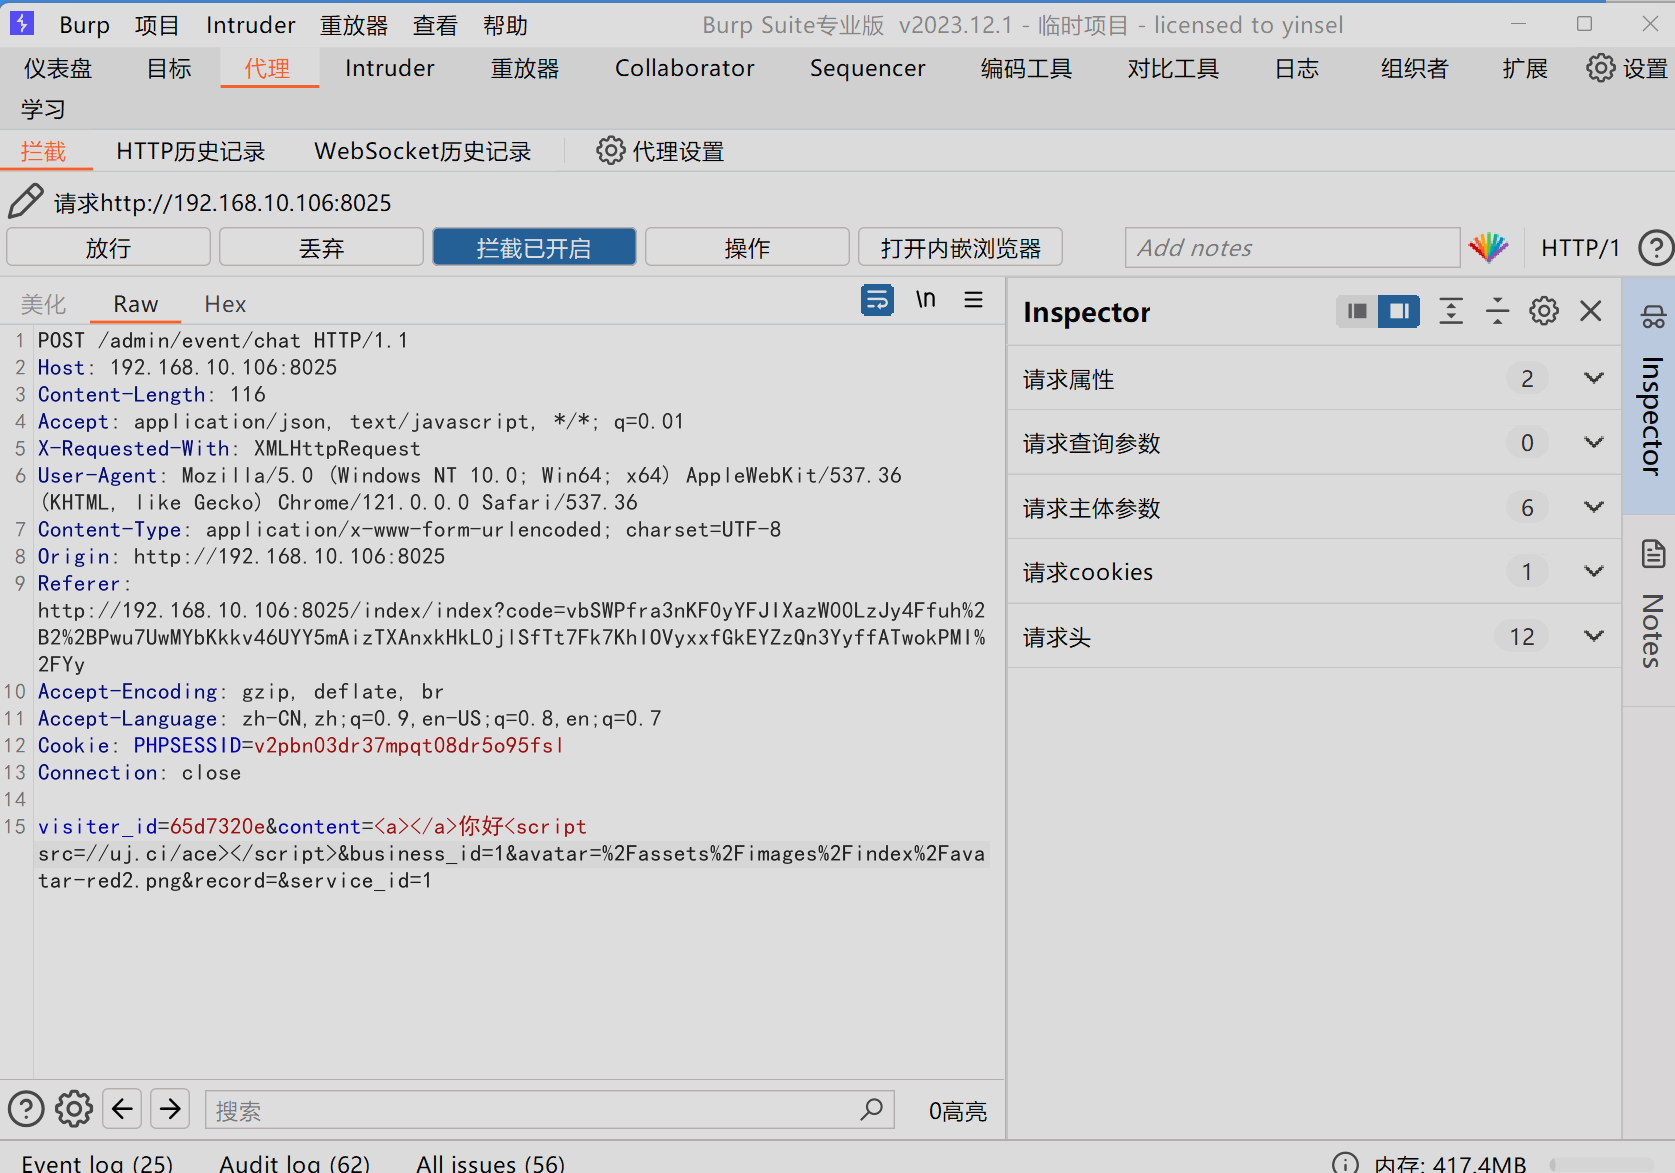Screen dimensions: 1675x1173
Task: Close the Inspector panel
Action: click(1591, 311)
